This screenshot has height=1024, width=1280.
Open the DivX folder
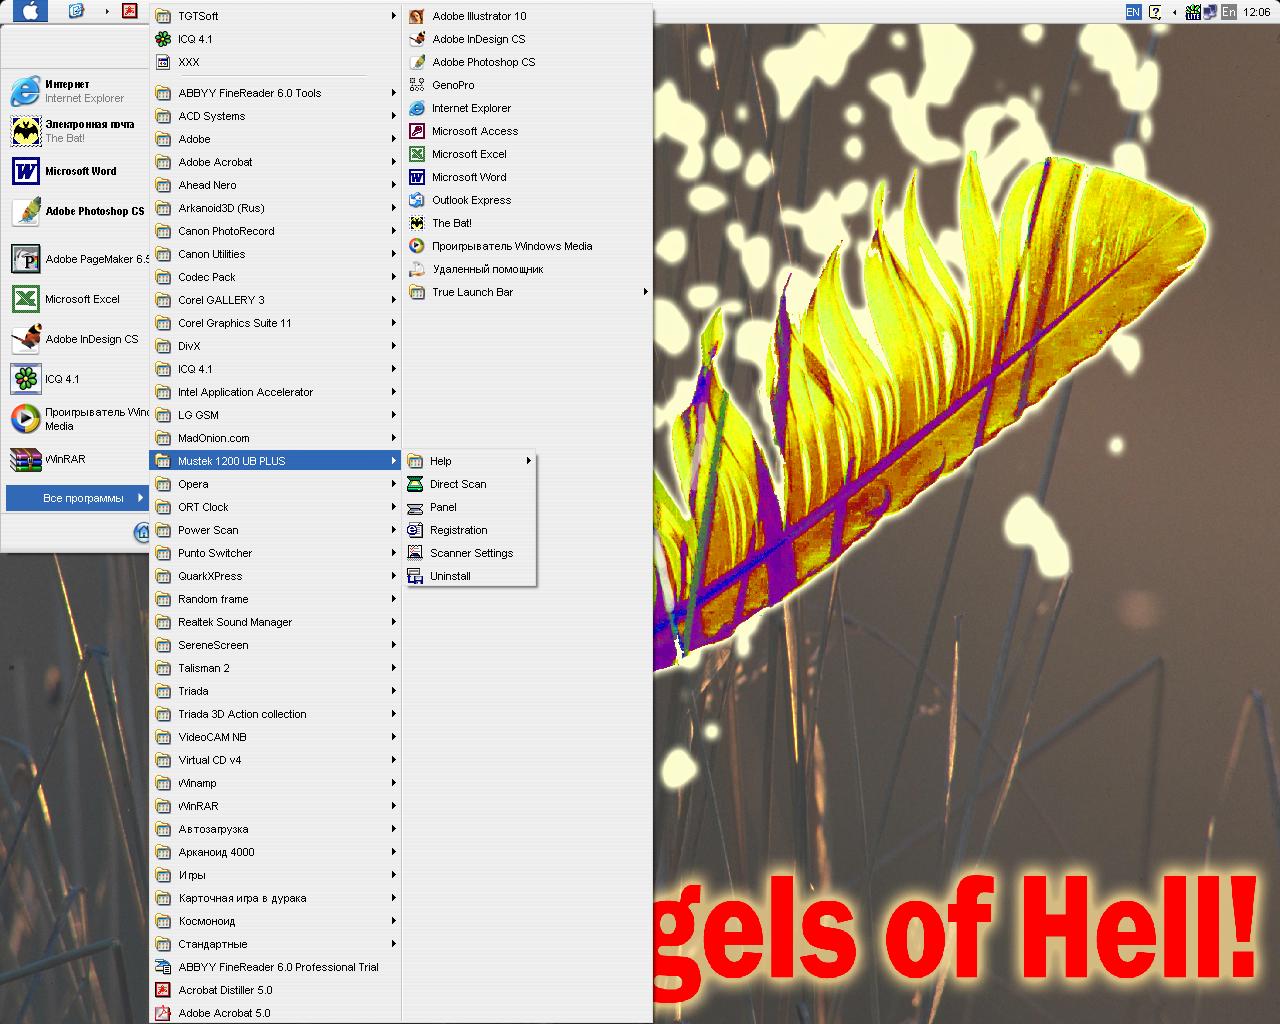click(275, 346)
